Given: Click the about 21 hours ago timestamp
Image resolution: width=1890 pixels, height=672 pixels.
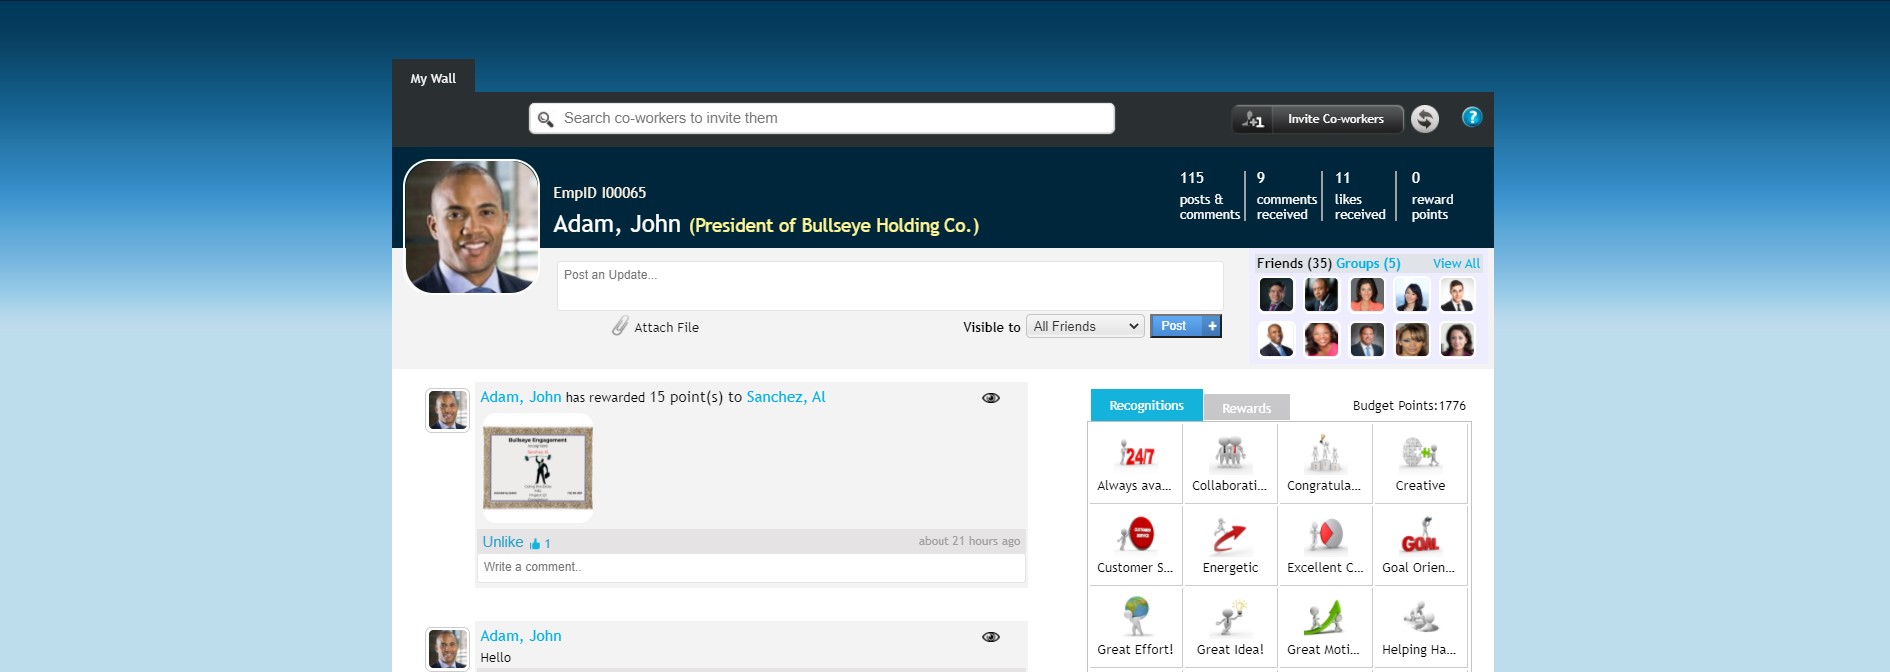Looking at the screenshot, I should [x=969, y=541].
